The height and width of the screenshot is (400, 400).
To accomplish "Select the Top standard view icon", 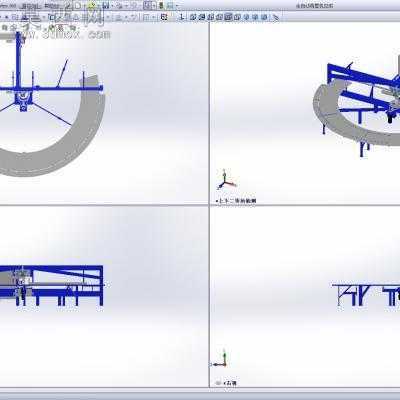I will [228, 17].
